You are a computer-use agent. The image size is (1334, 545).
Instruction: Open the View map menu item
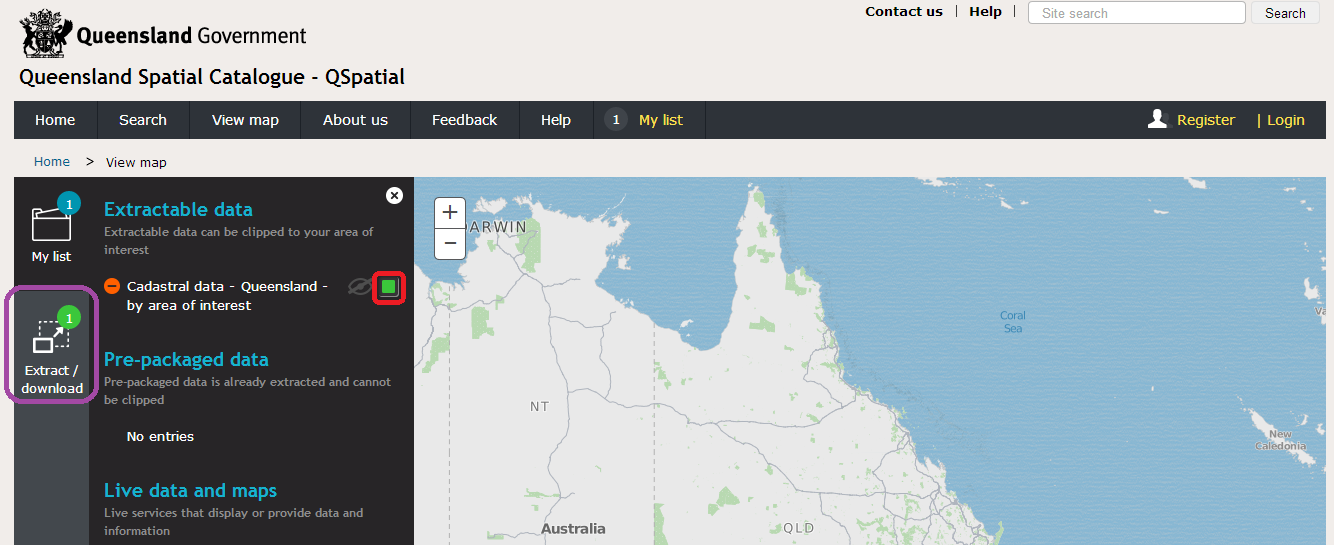click(x=245, y=120)
